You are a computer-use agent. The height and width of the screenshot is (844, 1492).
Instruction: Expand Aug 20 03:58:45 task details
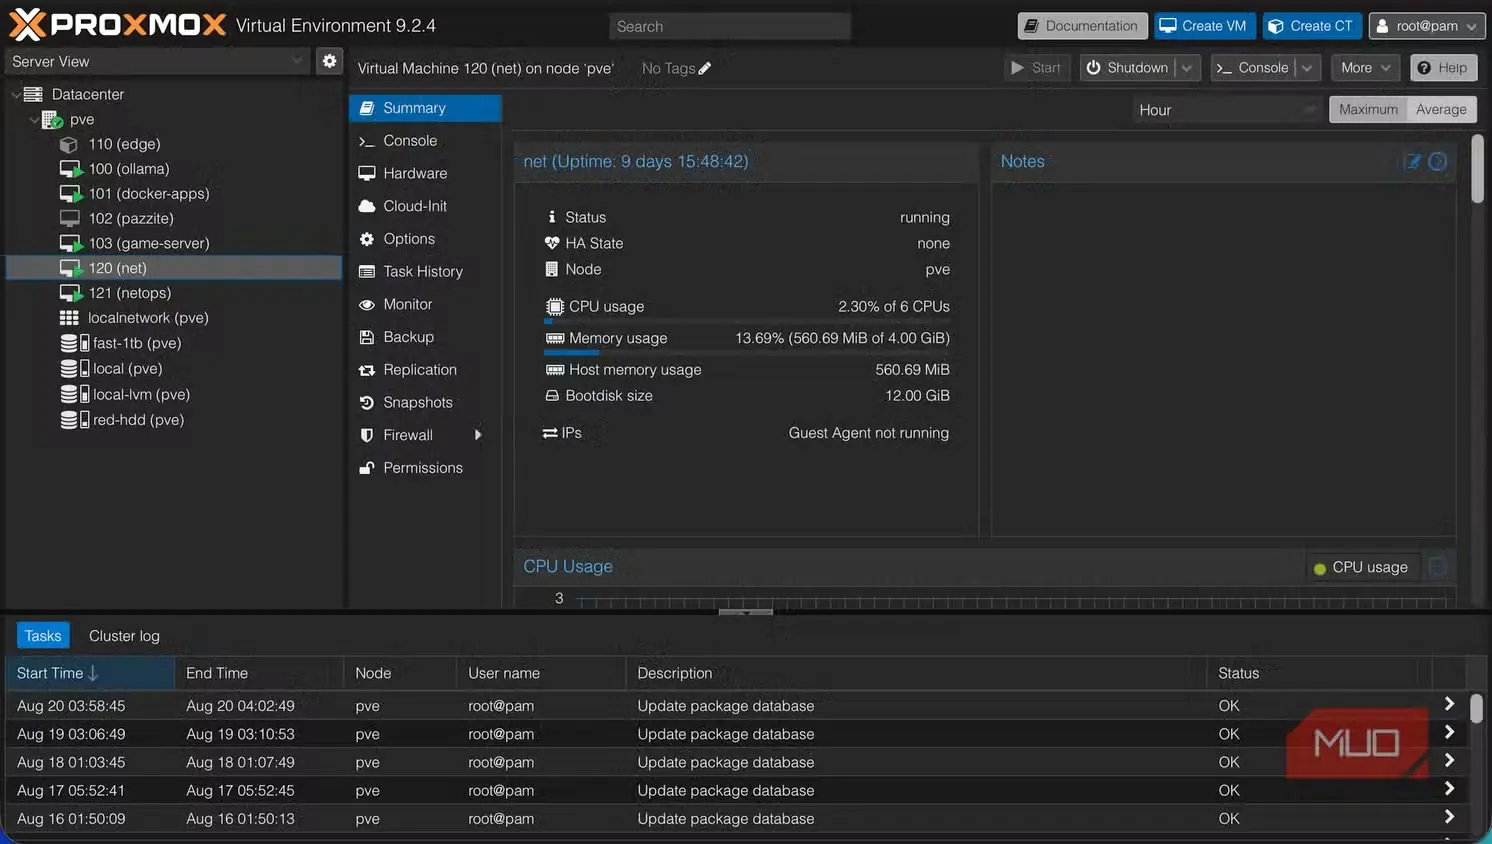click(1449, 705)
